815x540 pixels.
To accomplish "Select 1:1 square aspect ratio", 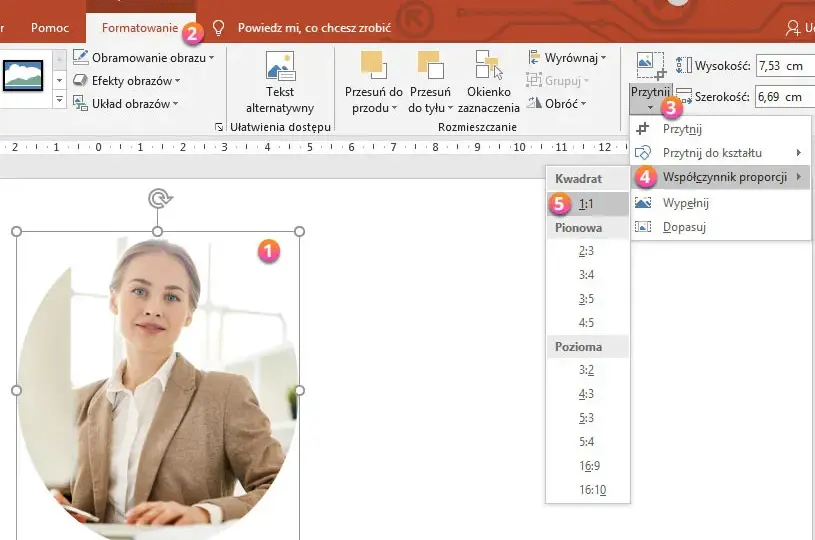I will [x=588, y=204].
